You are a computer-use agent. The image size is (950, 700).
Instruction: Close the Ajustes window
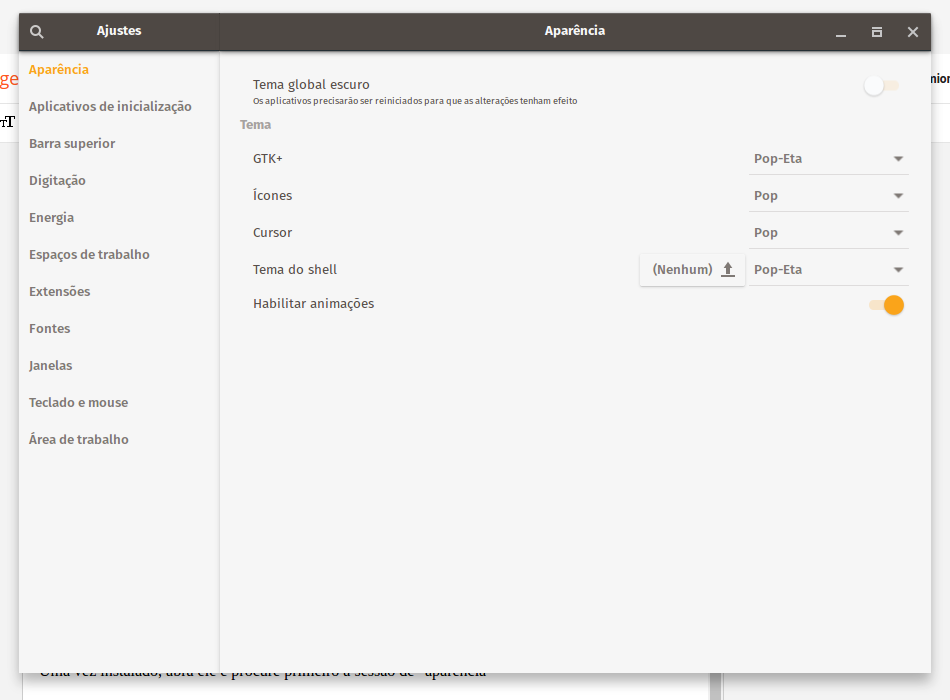click(913, 32)
